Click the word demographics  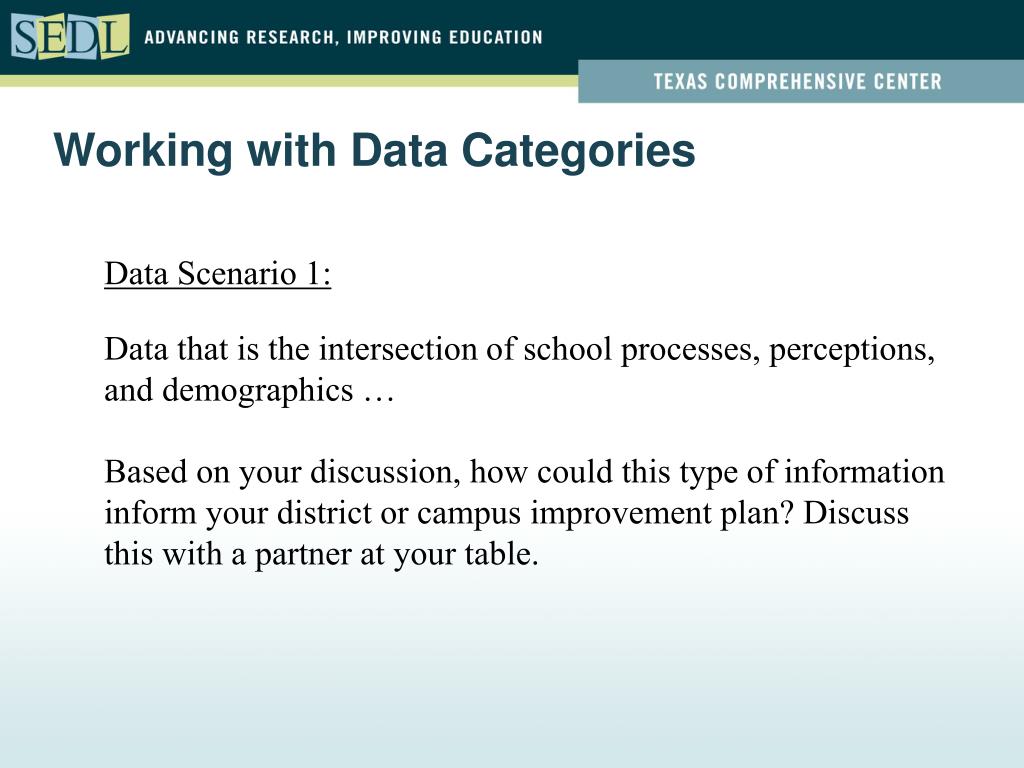click(x=258, y=391)
